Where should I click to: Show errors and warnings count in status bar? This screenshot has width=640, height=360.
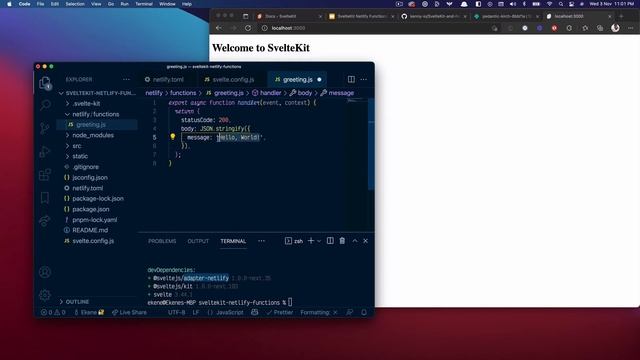click(53, 312)
